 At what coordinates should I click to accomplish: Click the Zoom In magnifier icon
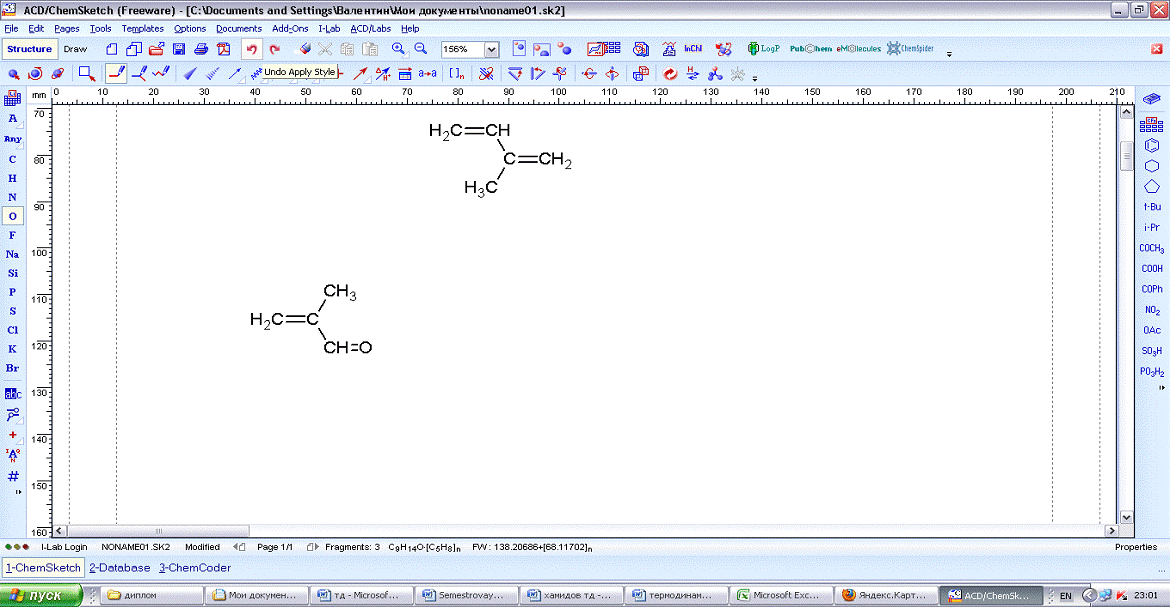(398, 49)
